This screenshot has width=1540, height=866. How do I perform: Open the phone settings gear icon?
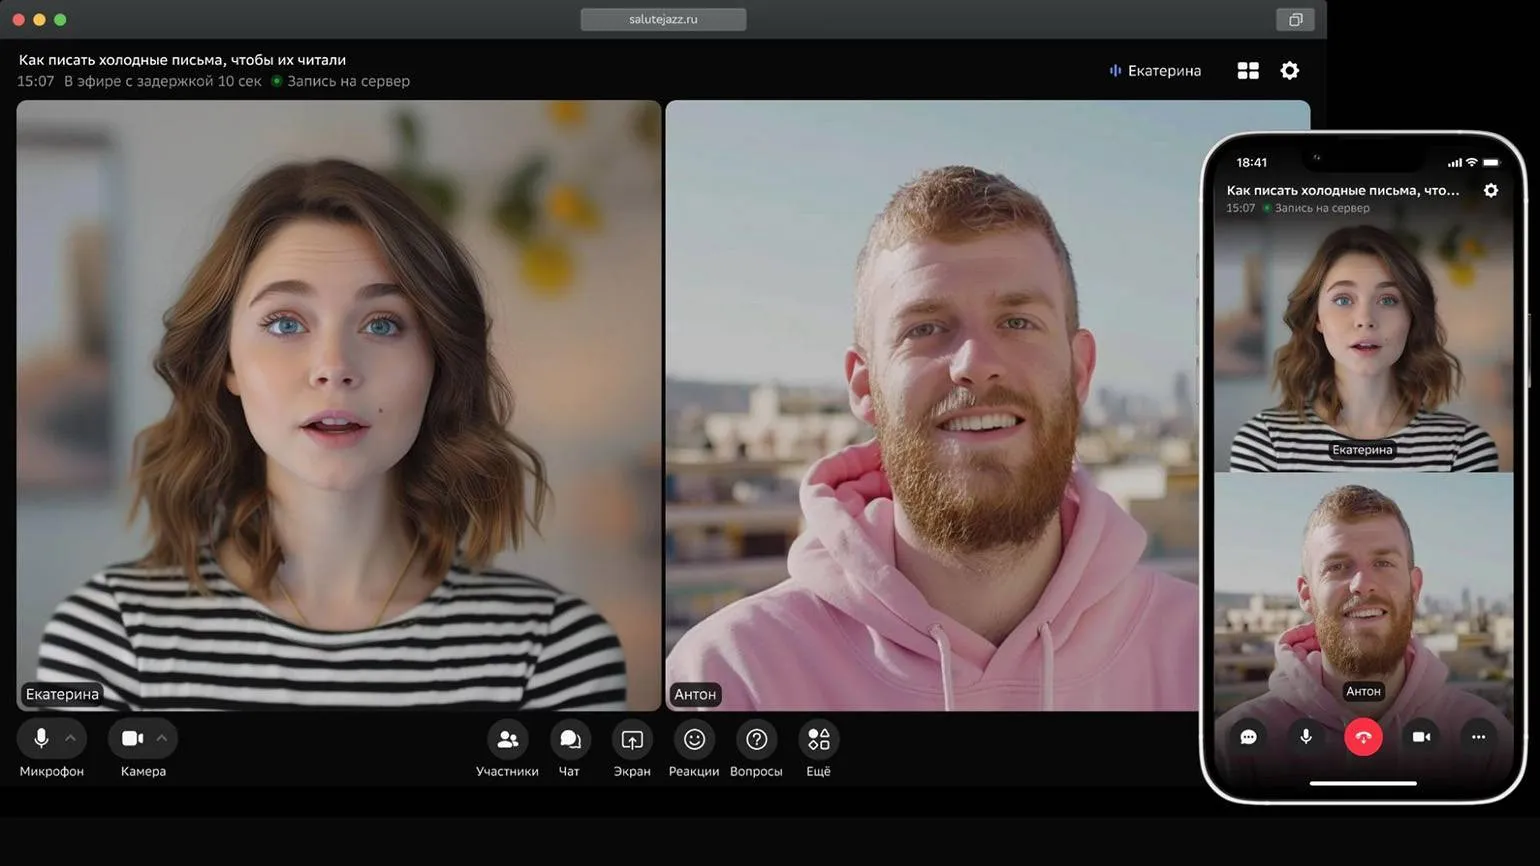tap(1491, 190)
